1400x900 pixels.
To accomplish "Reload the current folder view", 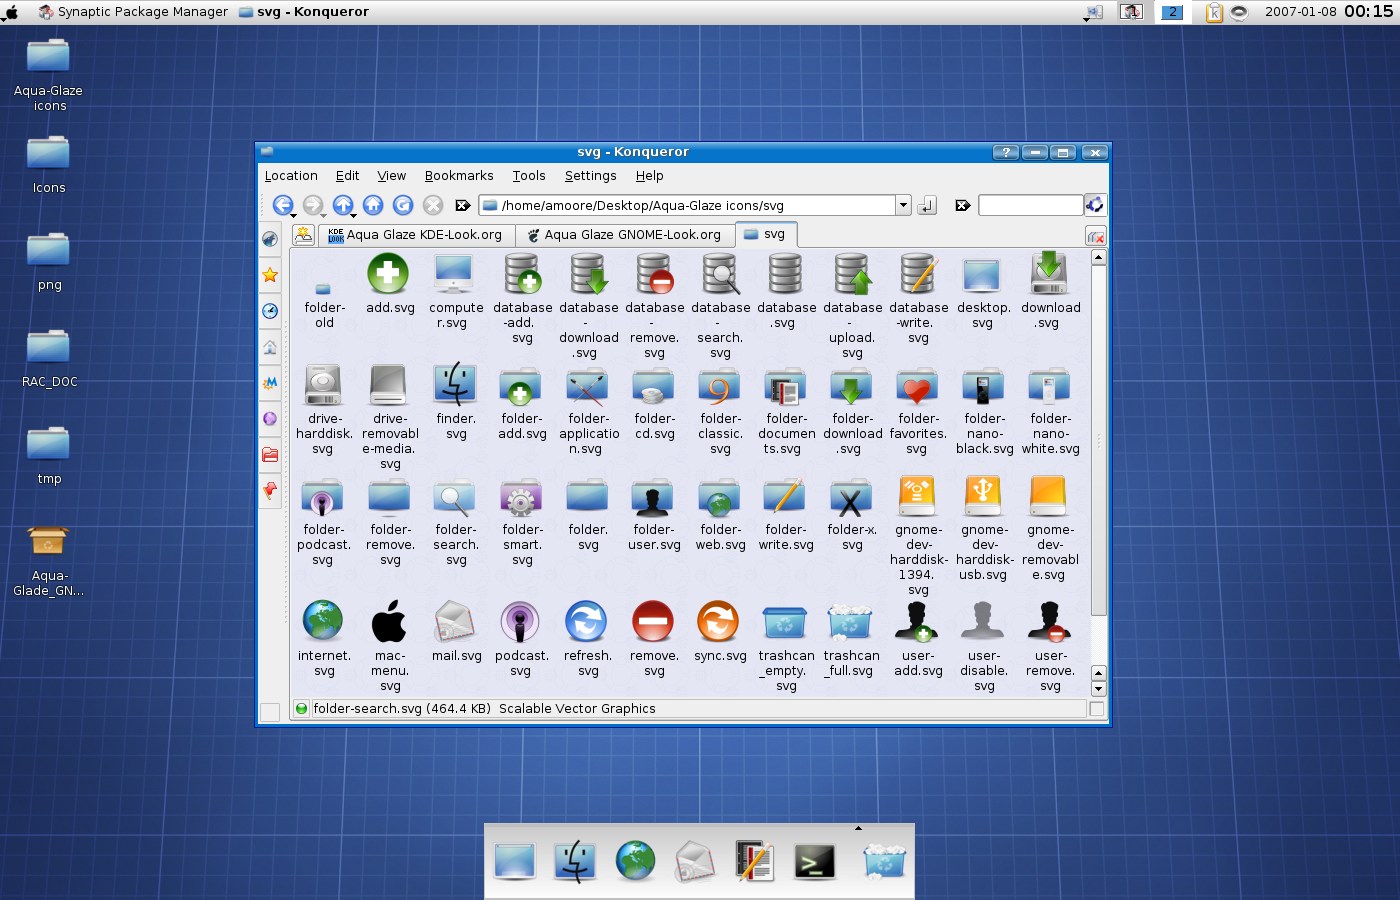I will (403, 204).
